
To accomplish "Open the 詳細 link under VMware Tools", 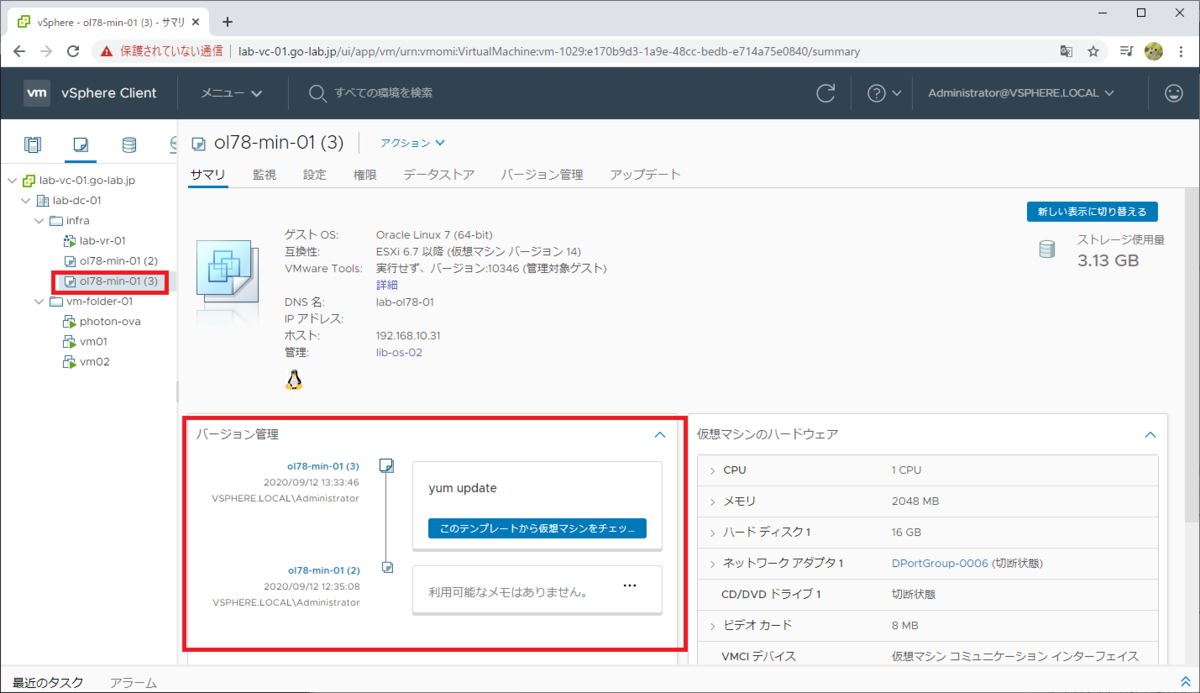I will pyautogui.click(x=387, y=285).
